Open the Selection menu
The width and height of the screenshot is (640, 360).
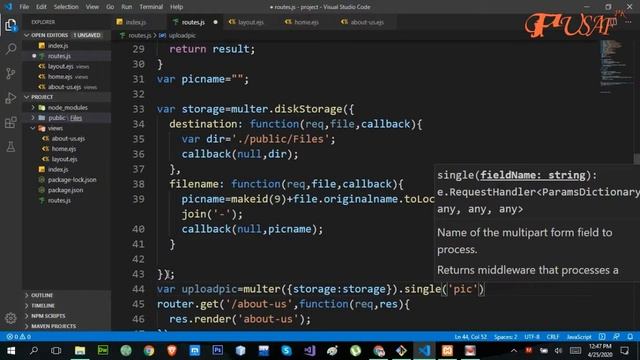click(x=66, y=7)
